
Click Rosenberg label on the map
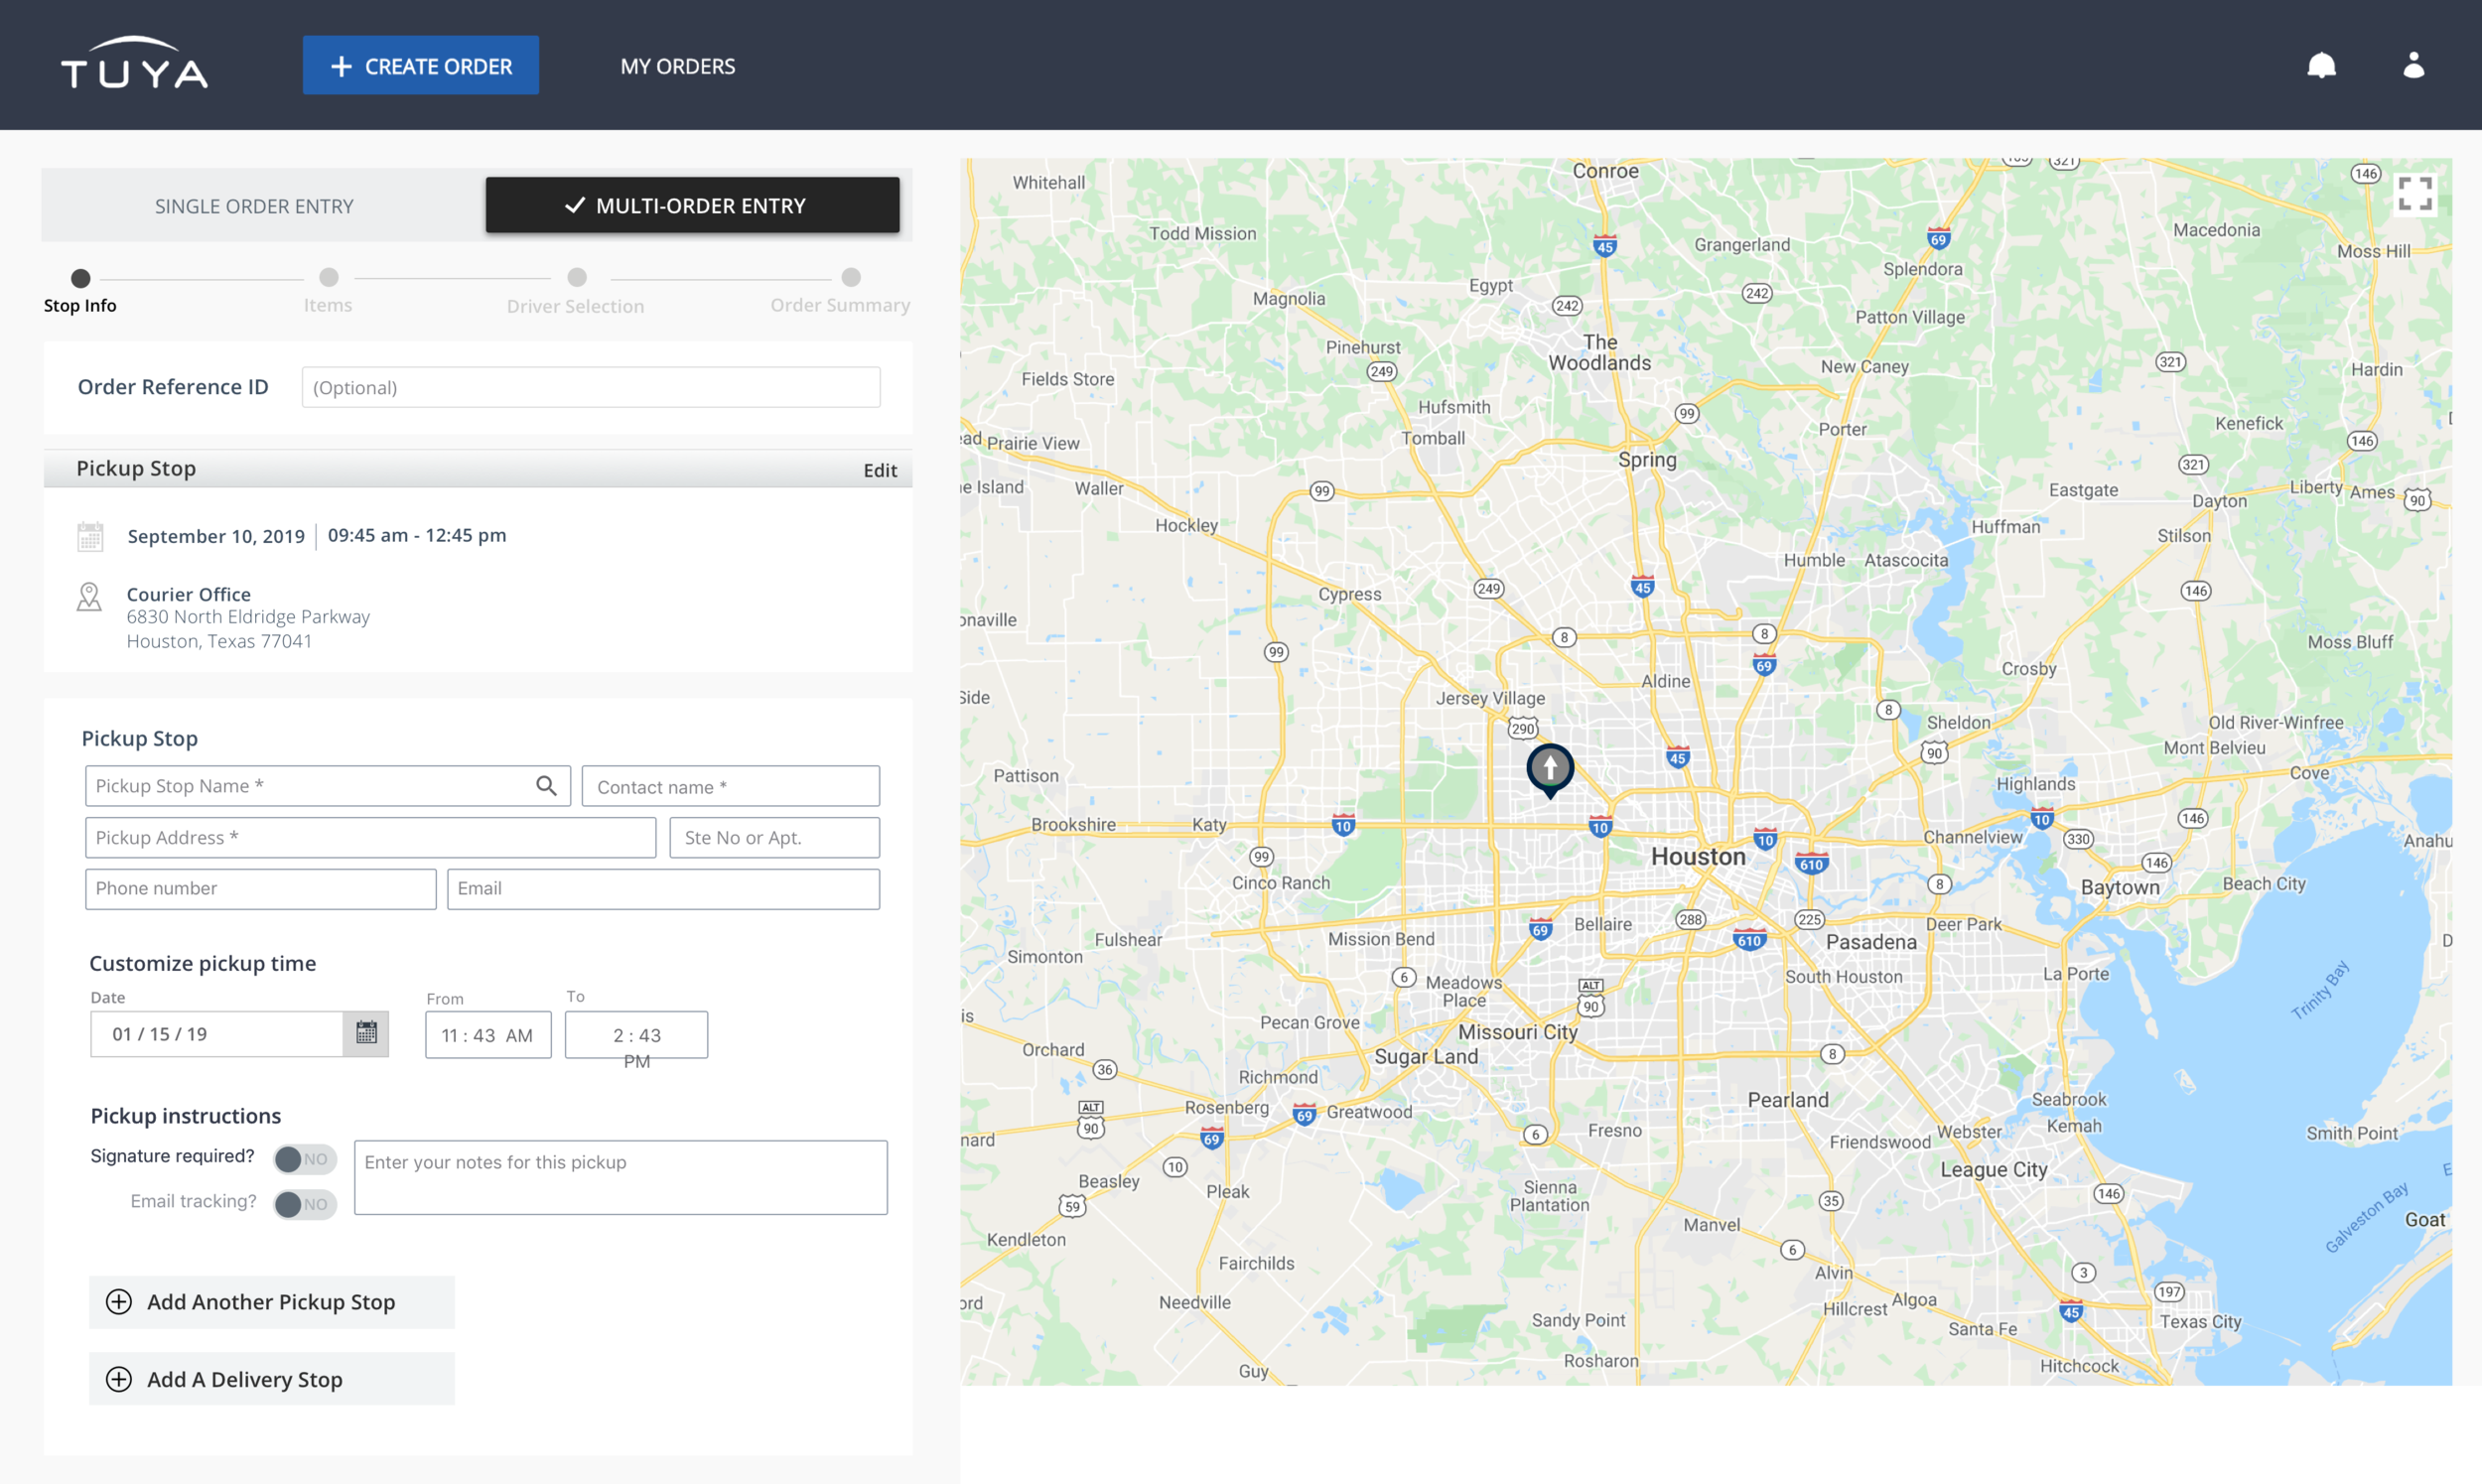(1227, 1108)
